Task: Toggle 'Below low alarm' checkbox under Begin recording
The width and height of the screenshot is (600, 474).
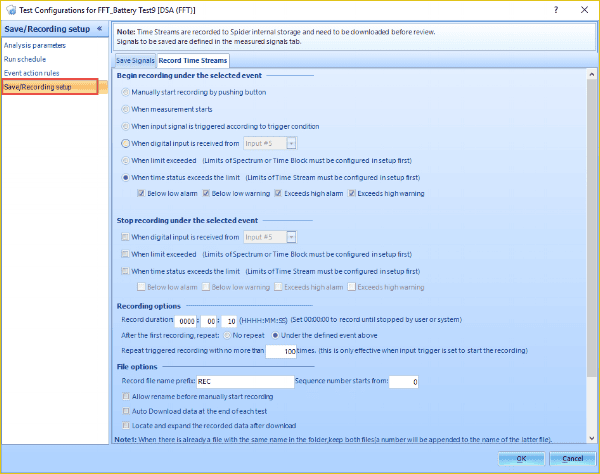Action: pos(141,192)
